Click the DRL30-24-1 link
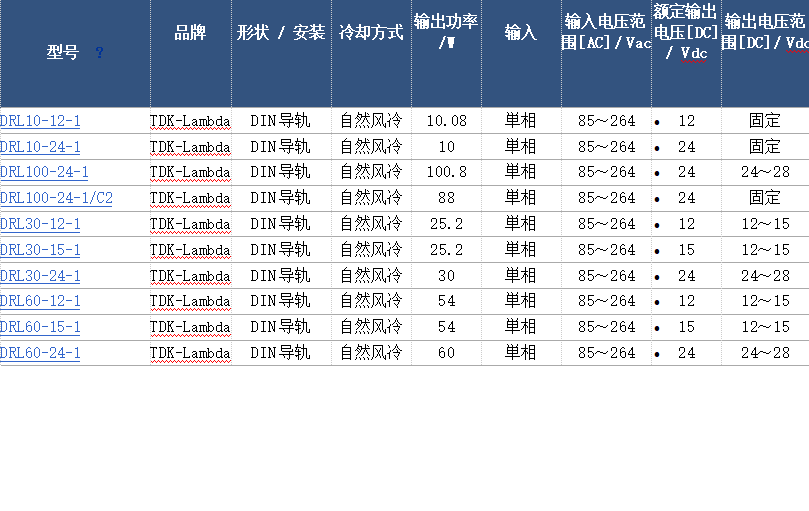 [41, 276]
